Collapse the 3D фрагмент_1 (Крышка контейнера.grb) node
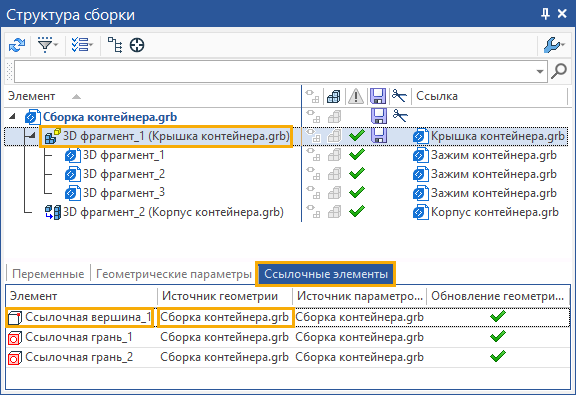This screenshot has width=576, height=395. click(x=32, y=136)
